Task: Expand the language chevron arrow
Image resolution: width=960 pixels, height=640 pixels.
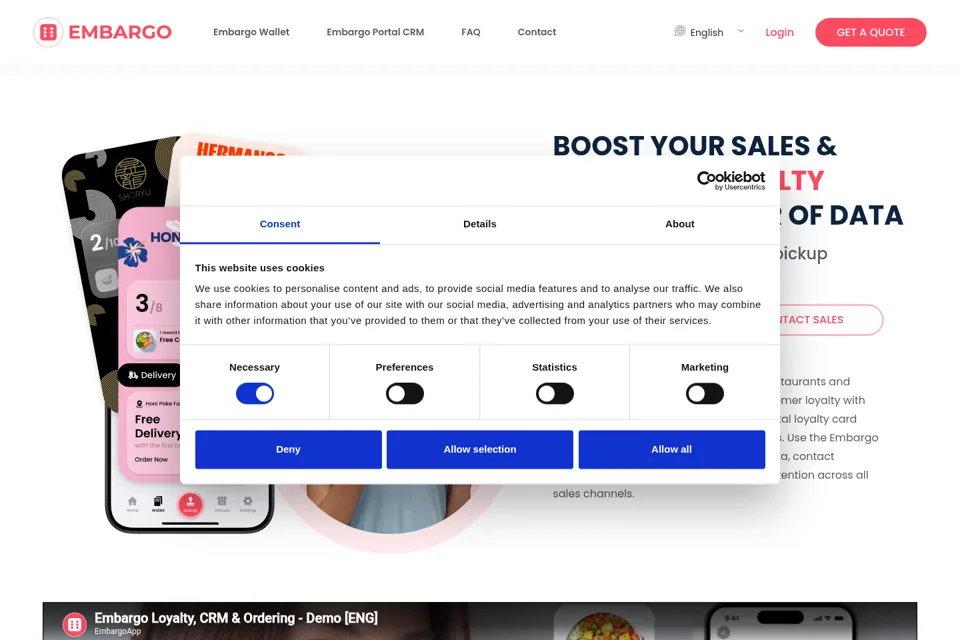Action: [741, 31]
